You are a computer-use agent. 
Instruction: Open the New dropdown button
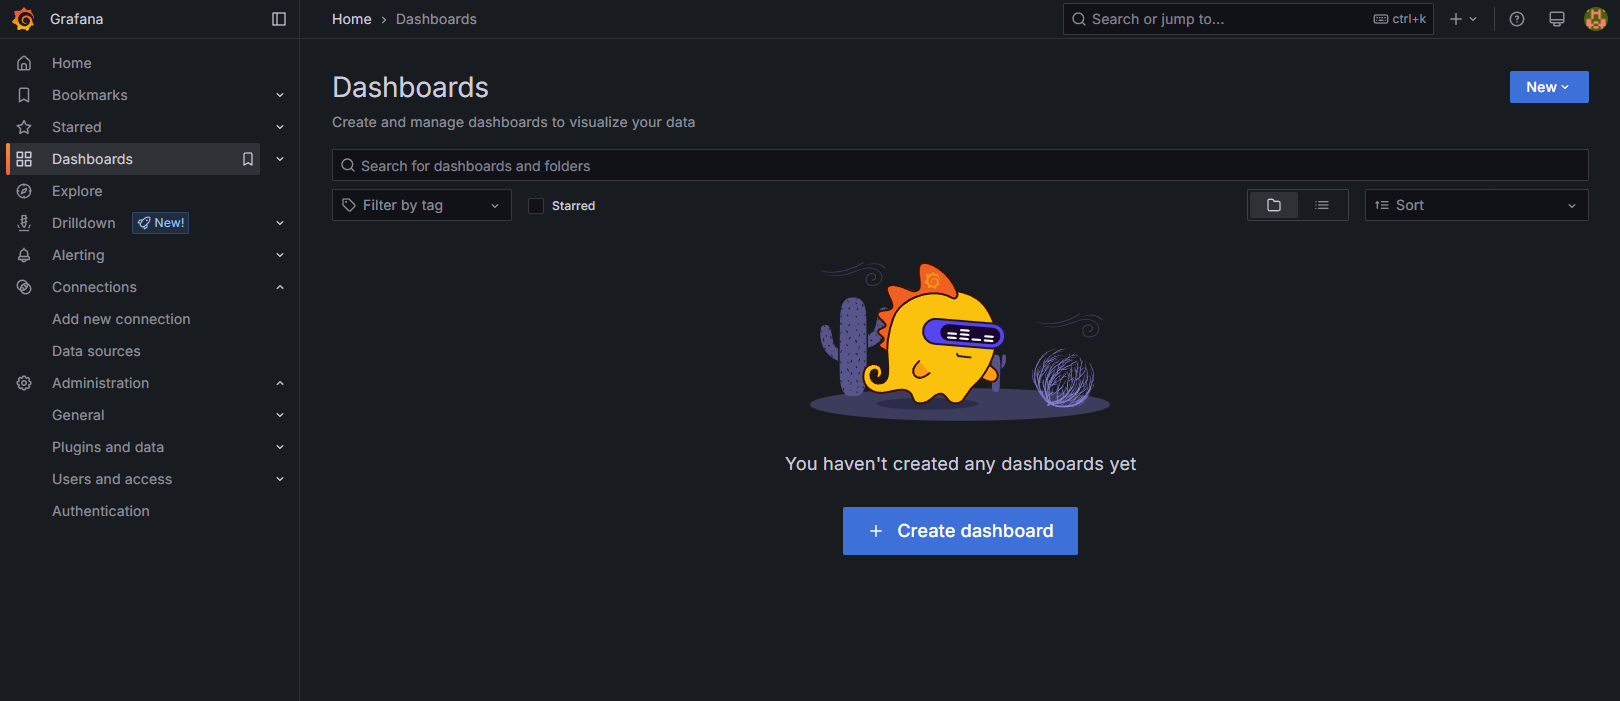(x=1549, y=87)
